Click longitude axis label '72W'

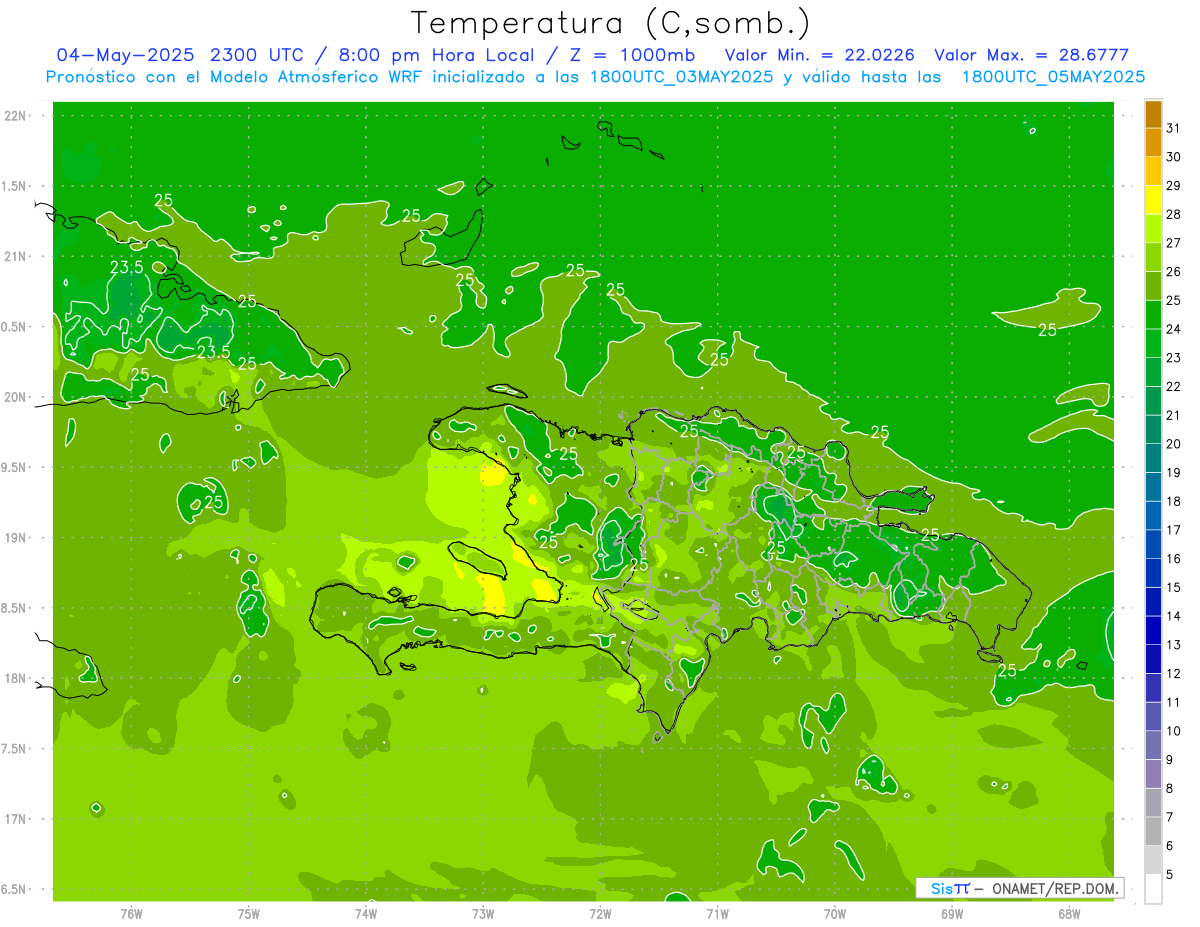point(600,914)
